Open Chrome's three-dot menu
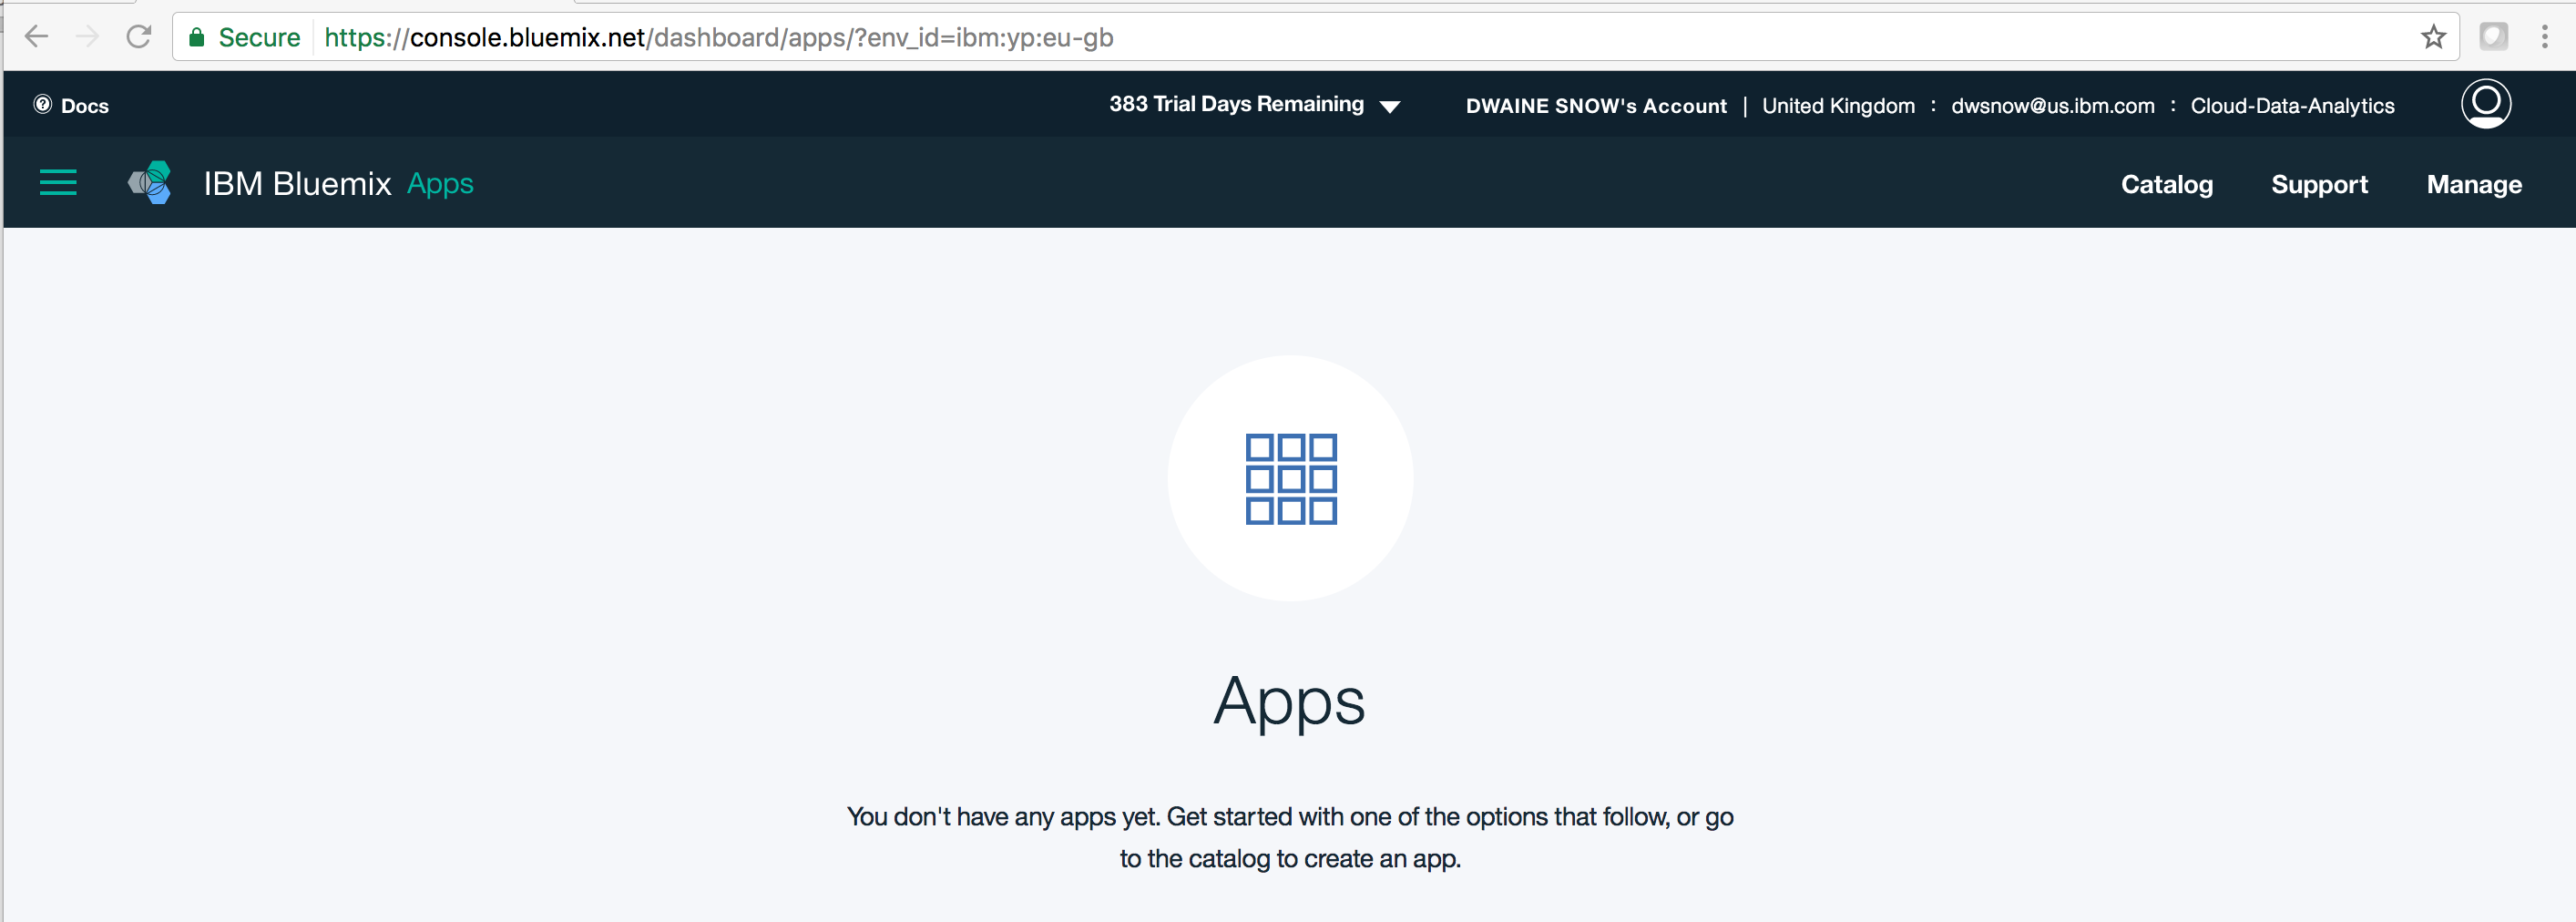The height and width of the screenshot is (922, 2576). tap(2545, 37)
